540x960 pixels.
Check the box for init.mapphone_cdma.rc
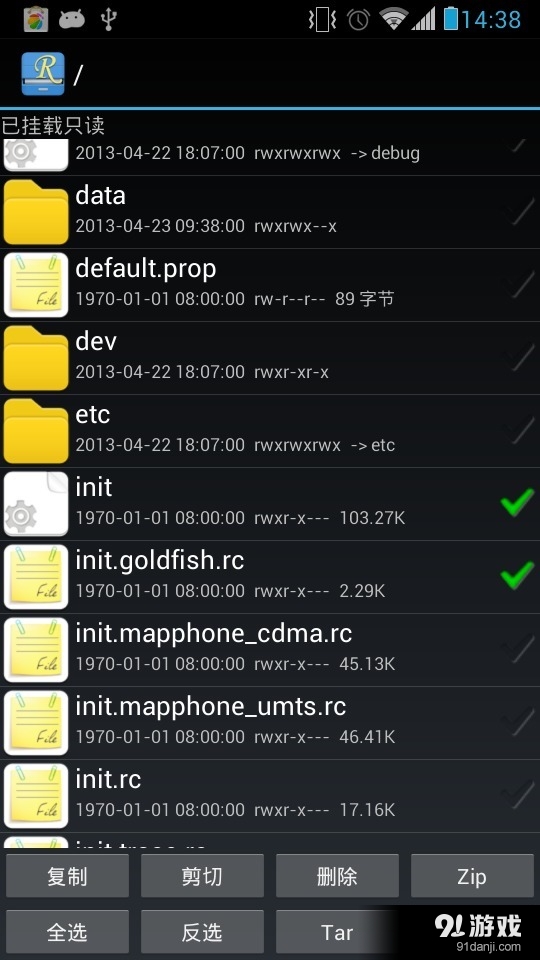(517, 649)
